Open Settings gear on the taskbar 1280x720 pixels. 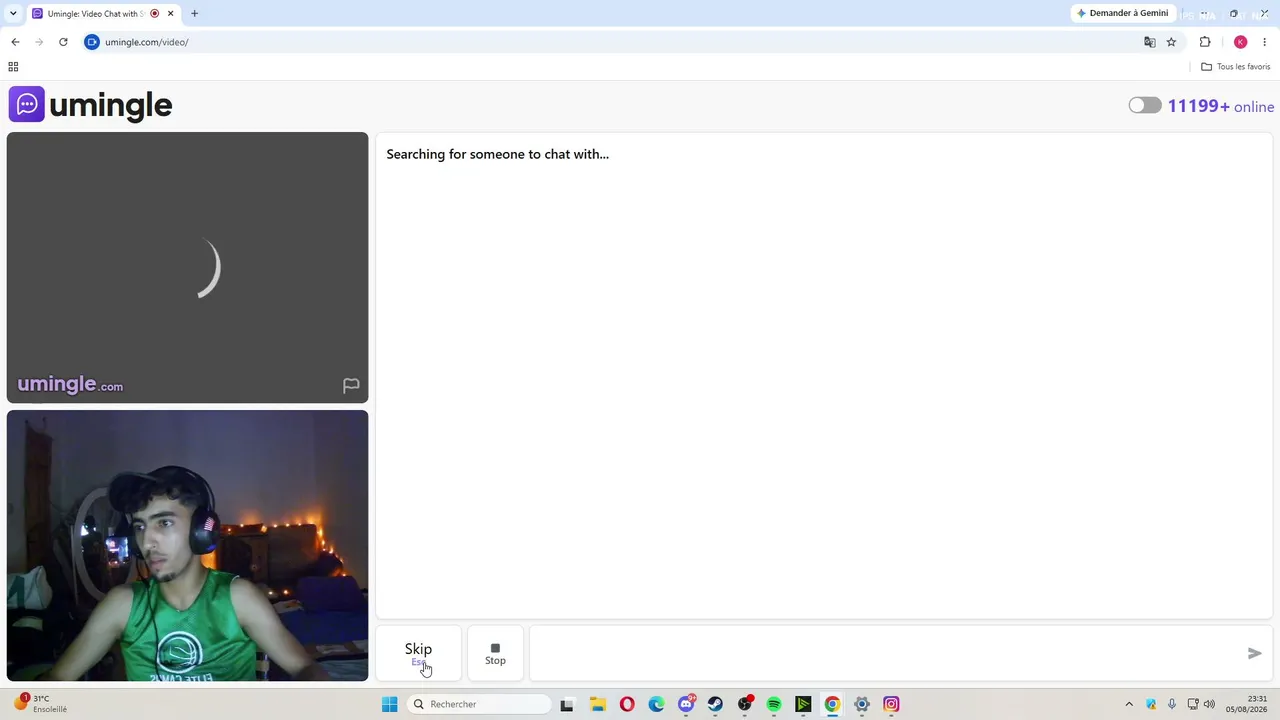[862, 704]
